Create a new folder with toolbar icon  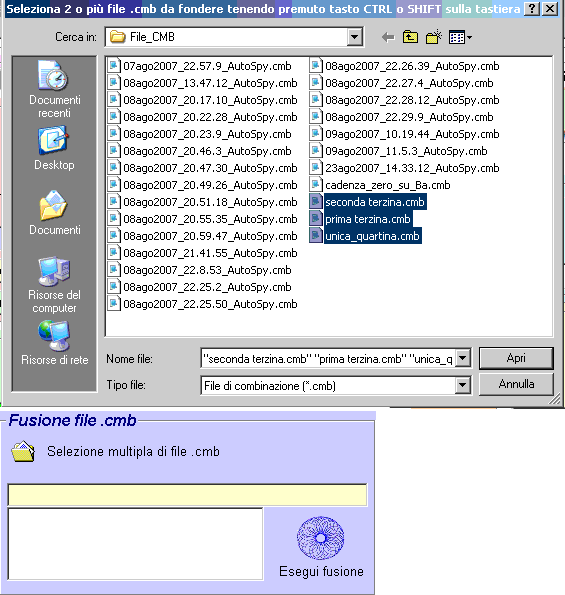[x=434, y=37]
